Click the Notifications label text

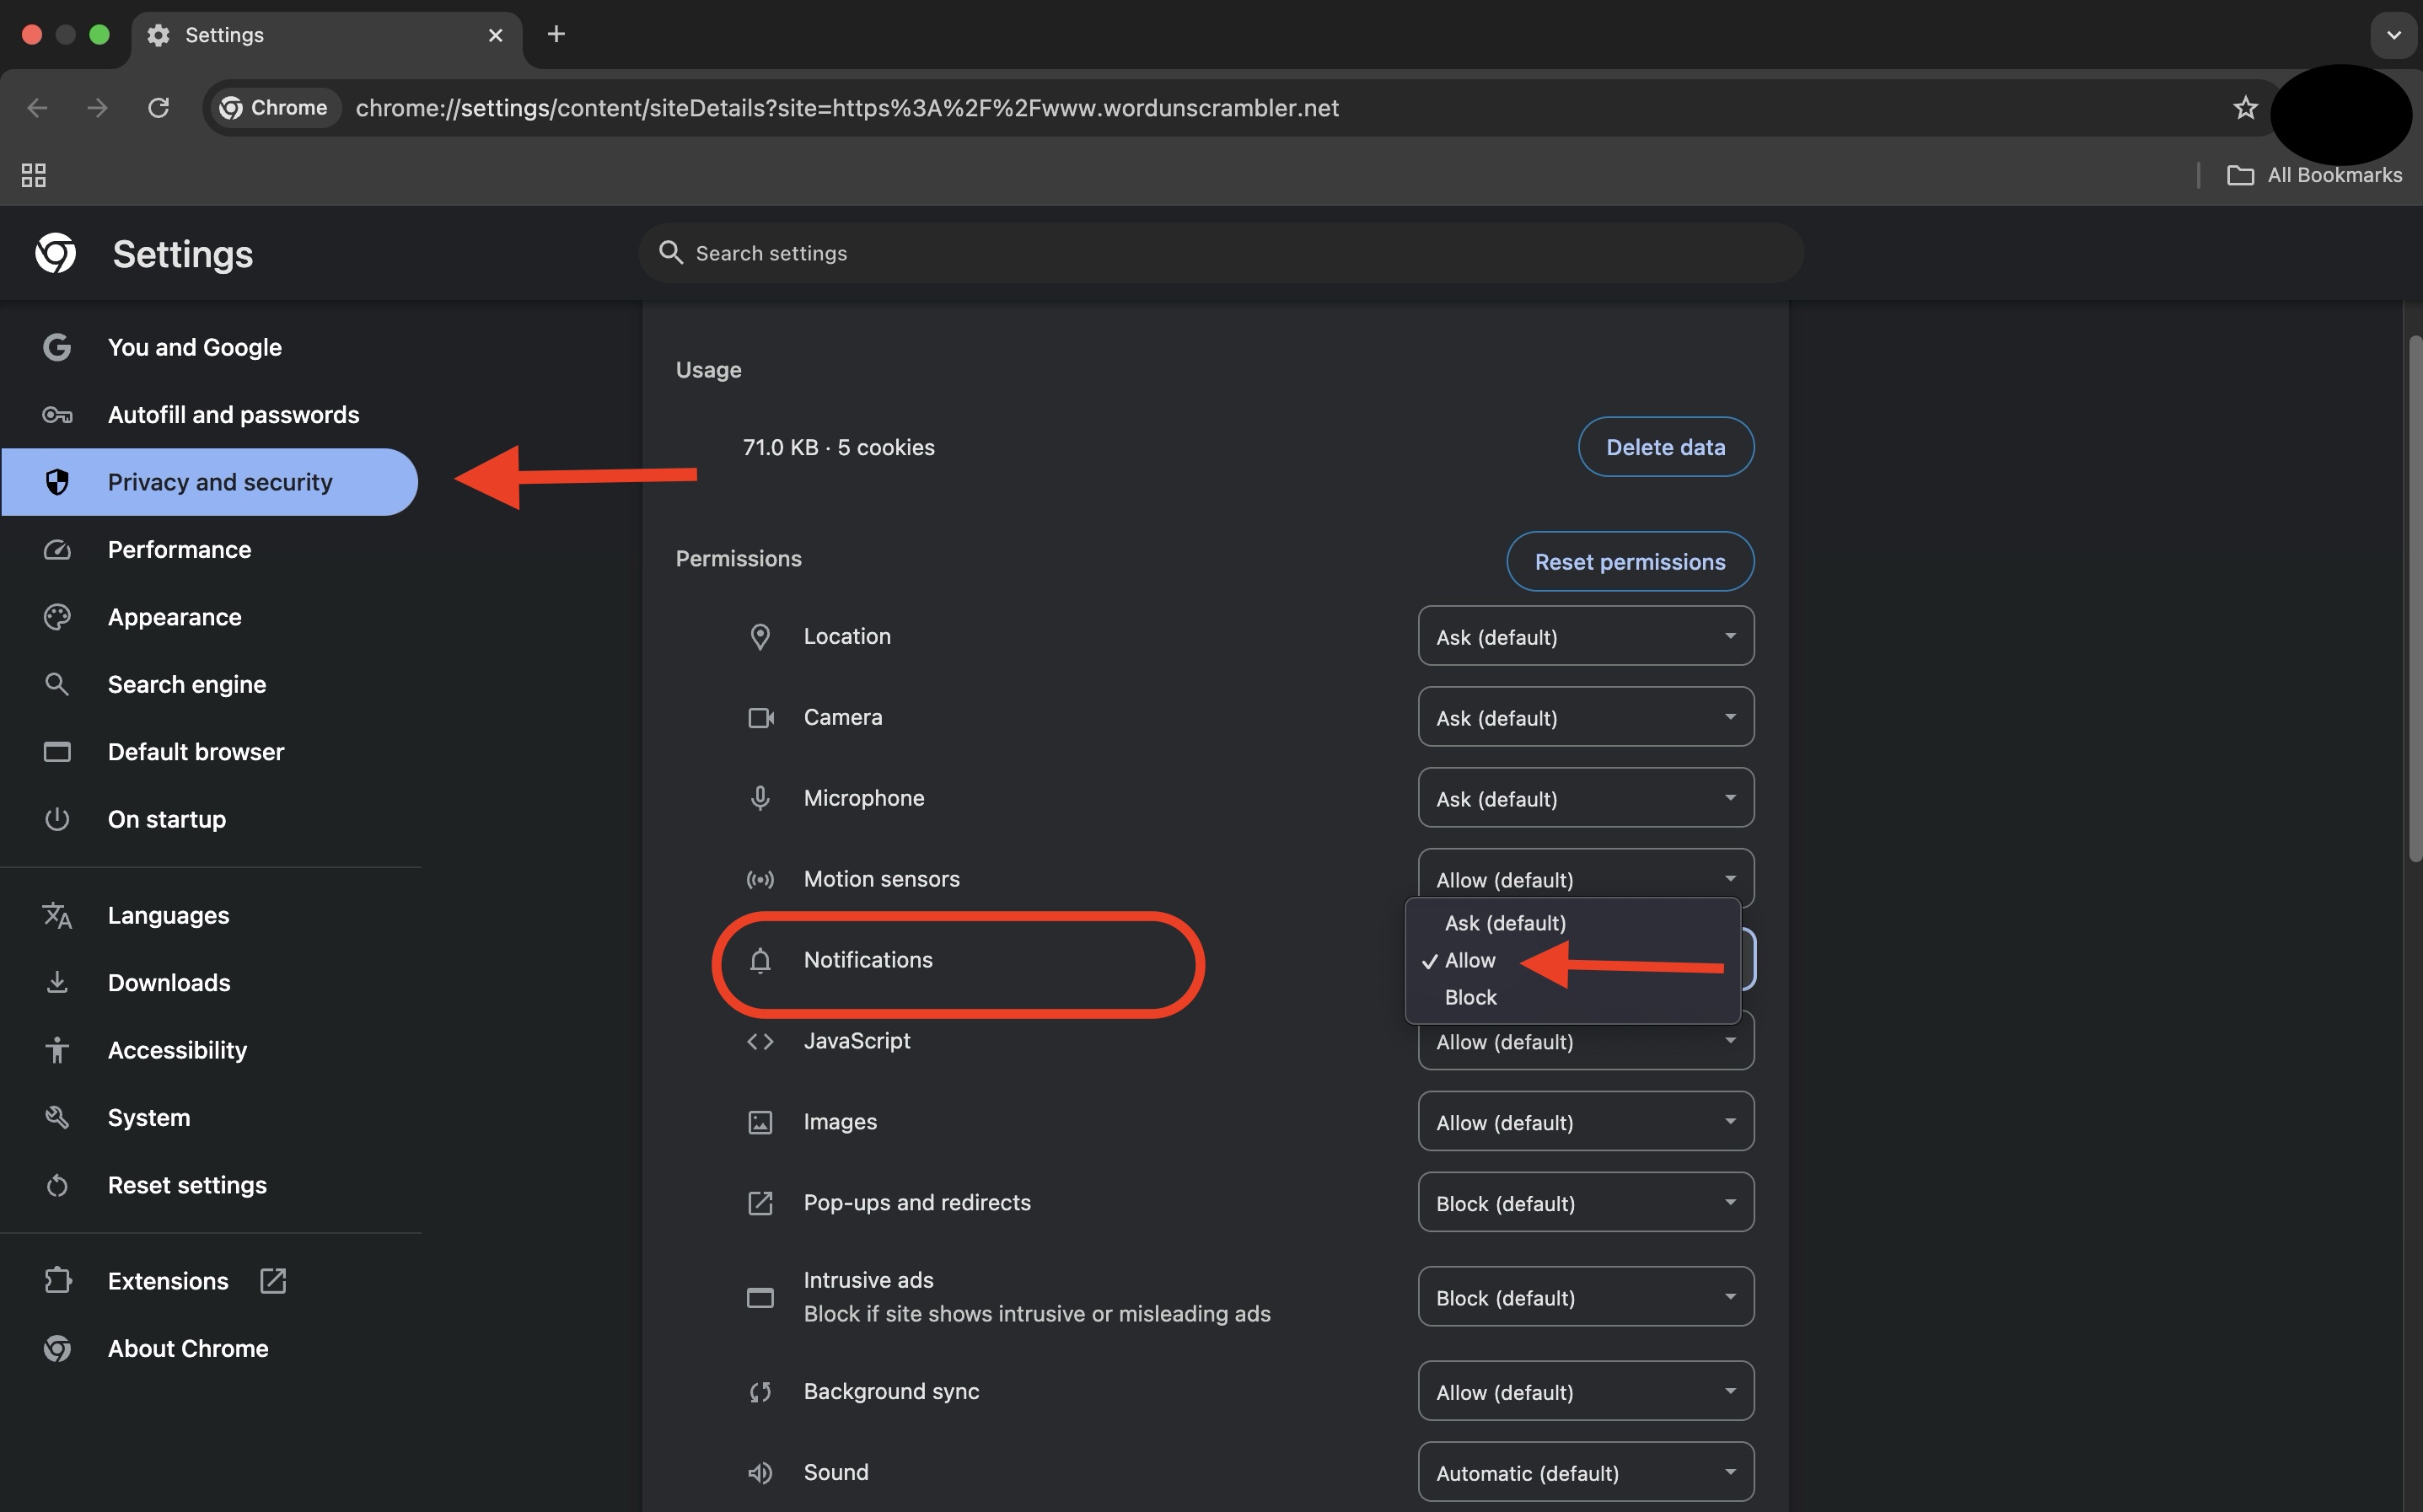click(868, 960)
